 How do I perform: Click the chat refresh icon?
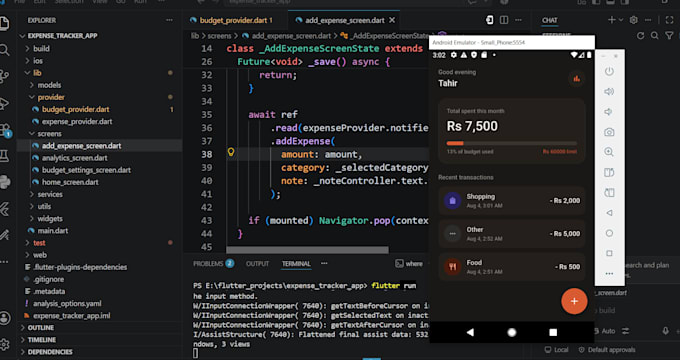[x=641, y=36]
